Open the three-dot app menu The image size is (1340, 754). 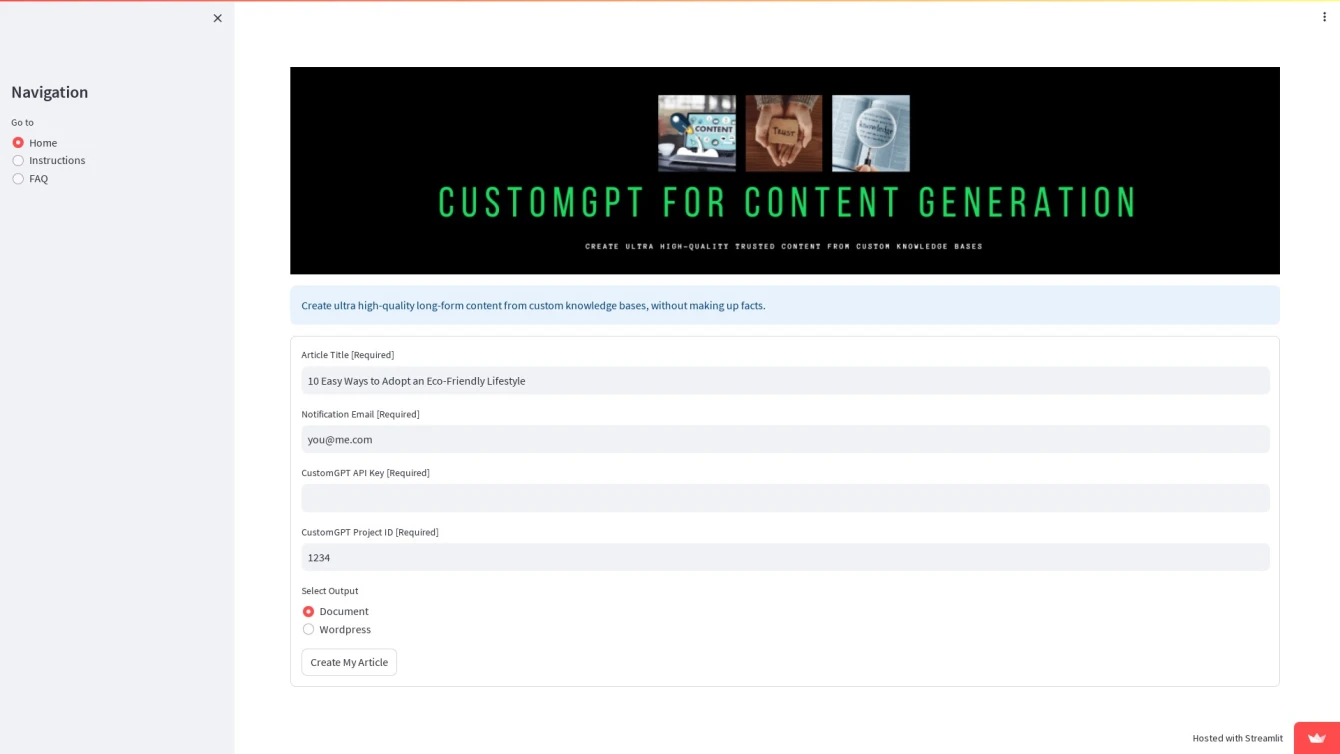(1325, 17)
